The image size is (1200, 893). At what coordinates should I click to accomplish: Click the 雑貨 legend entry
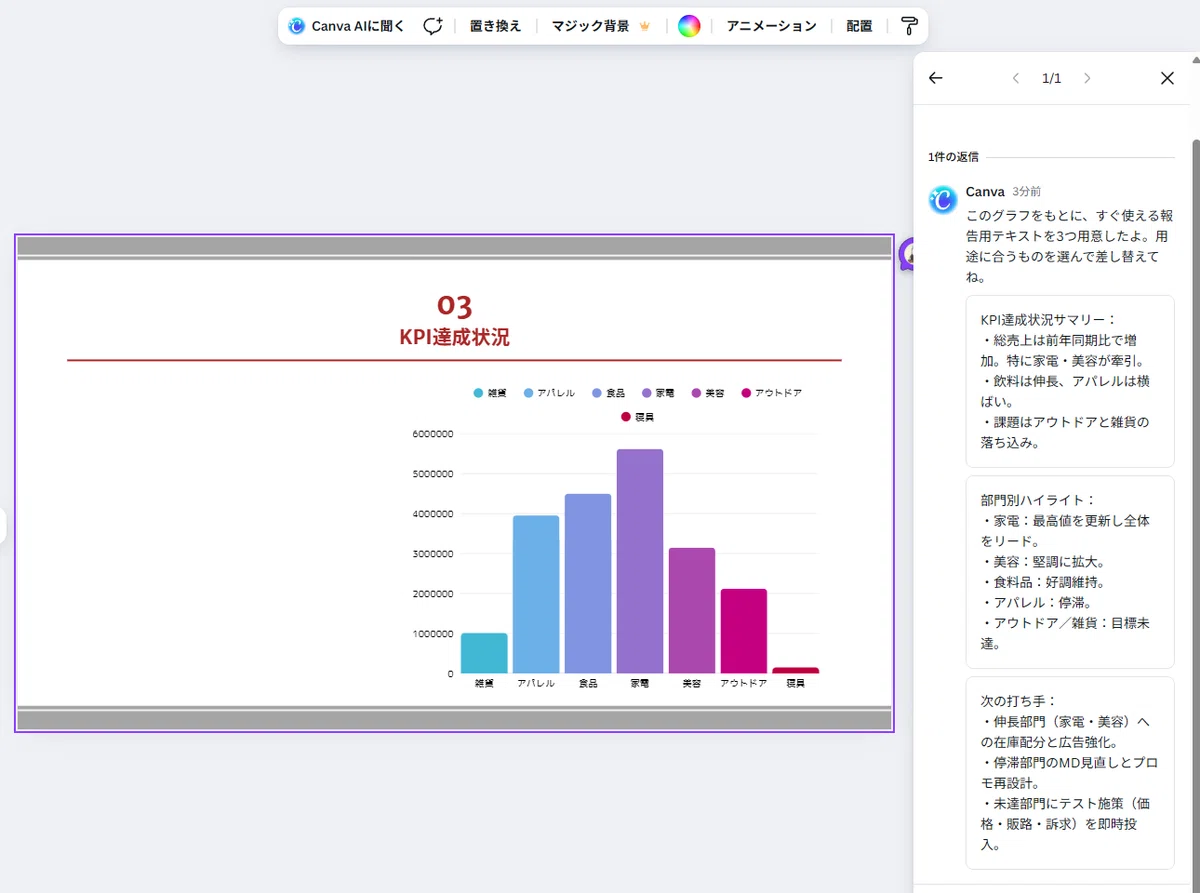click(490, 393)
